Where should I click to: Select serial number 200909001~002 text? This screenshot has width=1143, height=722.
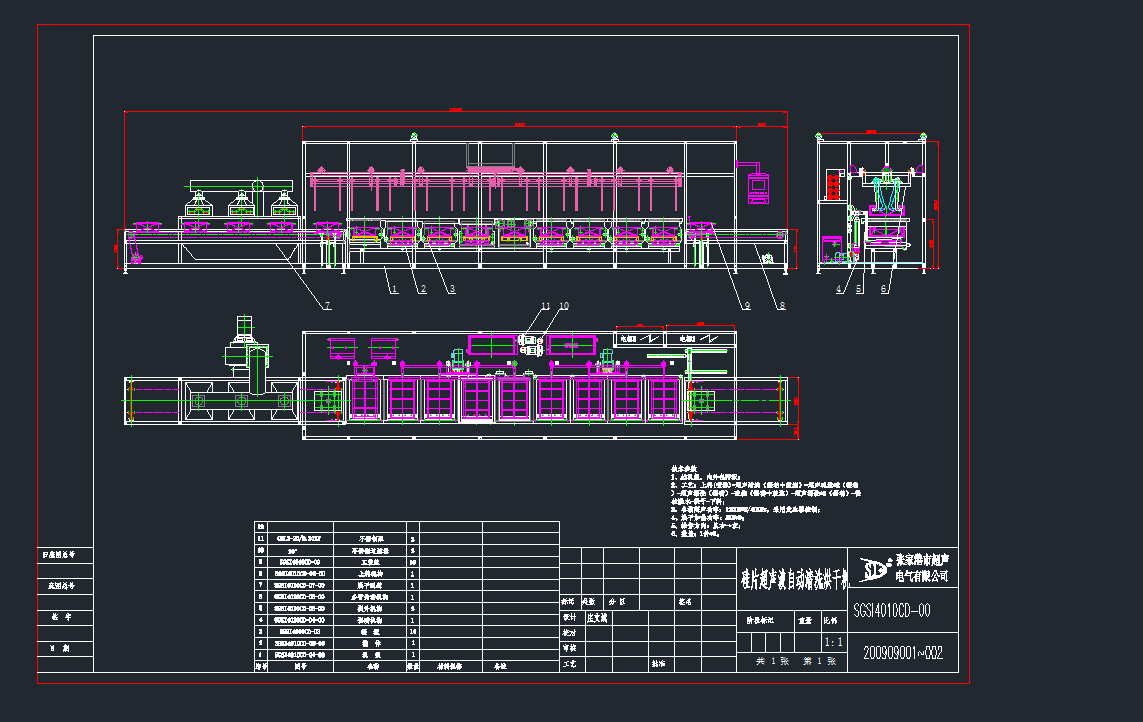point(903,653)
